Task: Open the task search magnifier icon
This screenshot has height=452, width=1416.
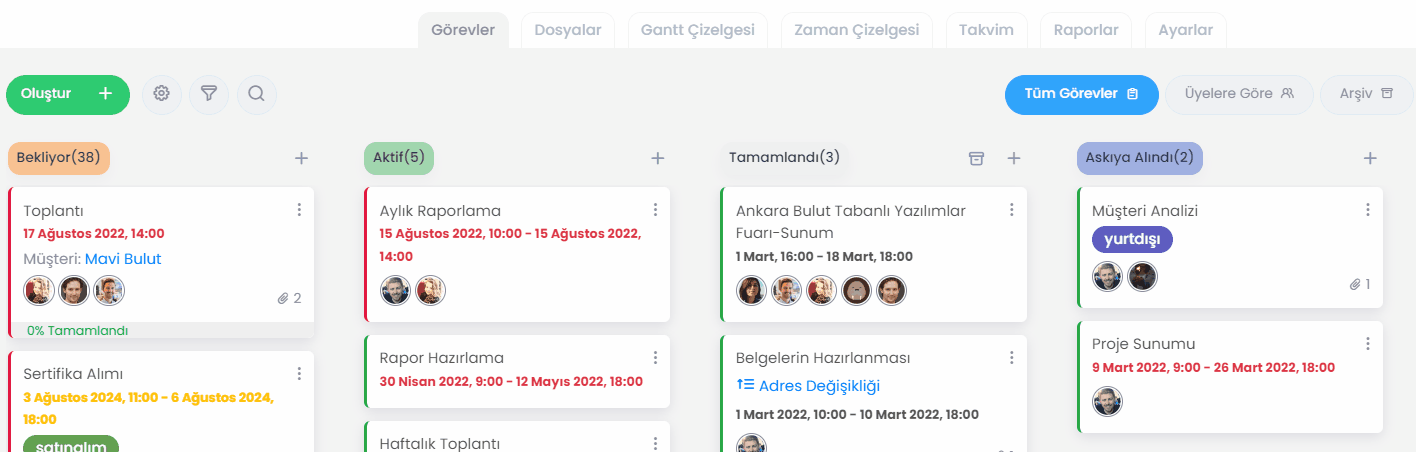Action: [257, 94]
